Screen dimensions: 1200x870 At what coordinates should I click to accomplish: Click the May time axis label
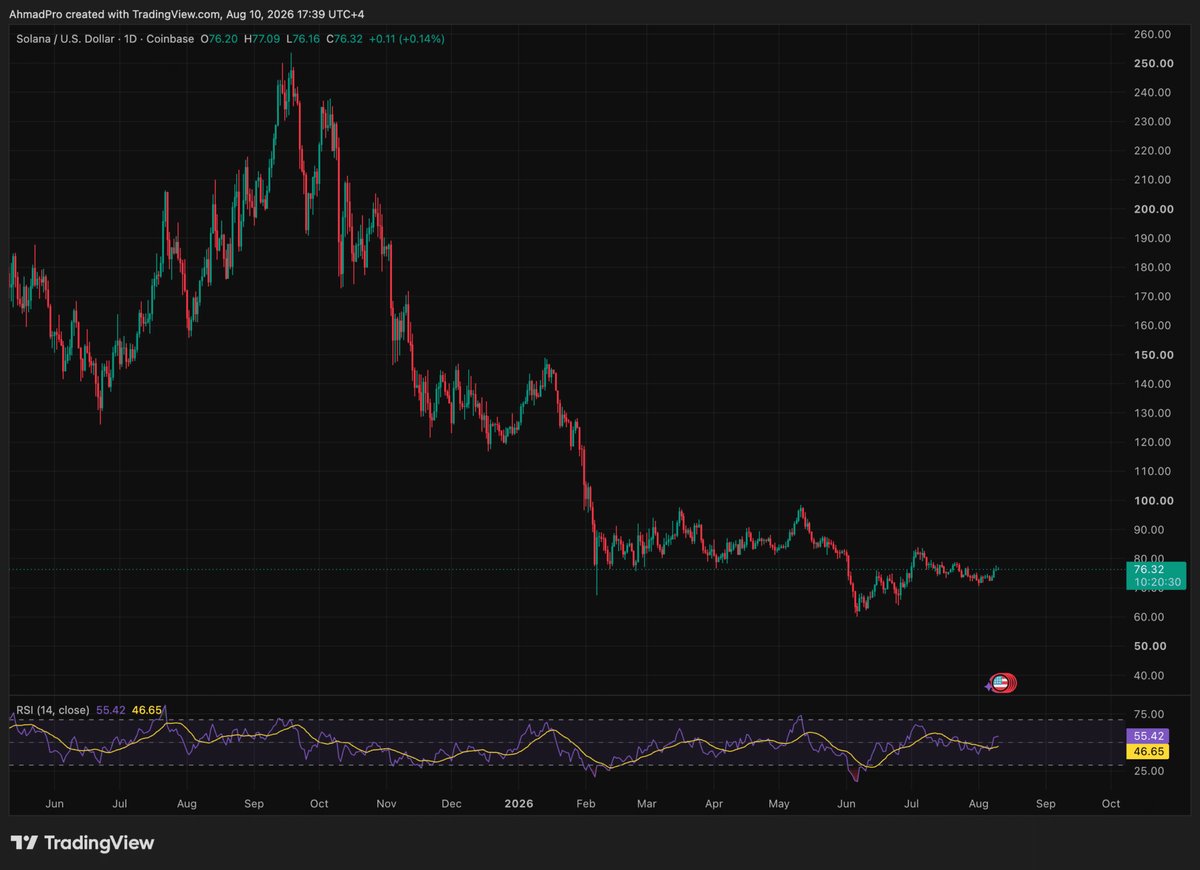[780, 803]
